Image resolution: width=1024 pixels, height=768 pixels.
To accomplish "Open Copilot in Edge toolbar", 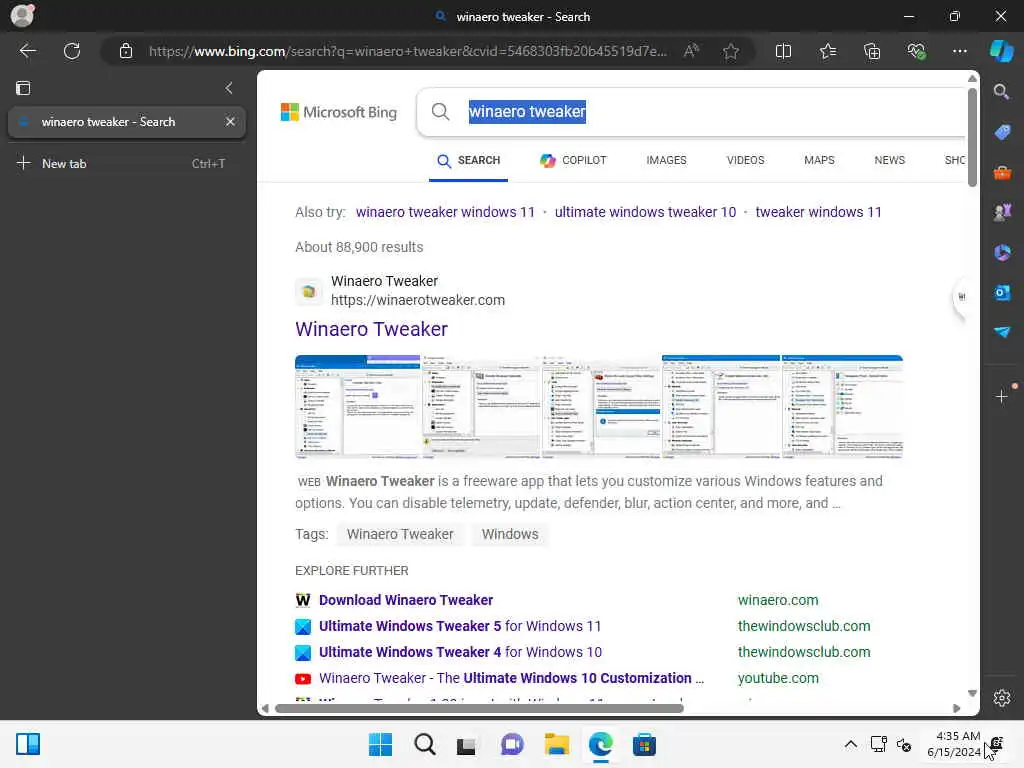I will tap(1002, 51).
